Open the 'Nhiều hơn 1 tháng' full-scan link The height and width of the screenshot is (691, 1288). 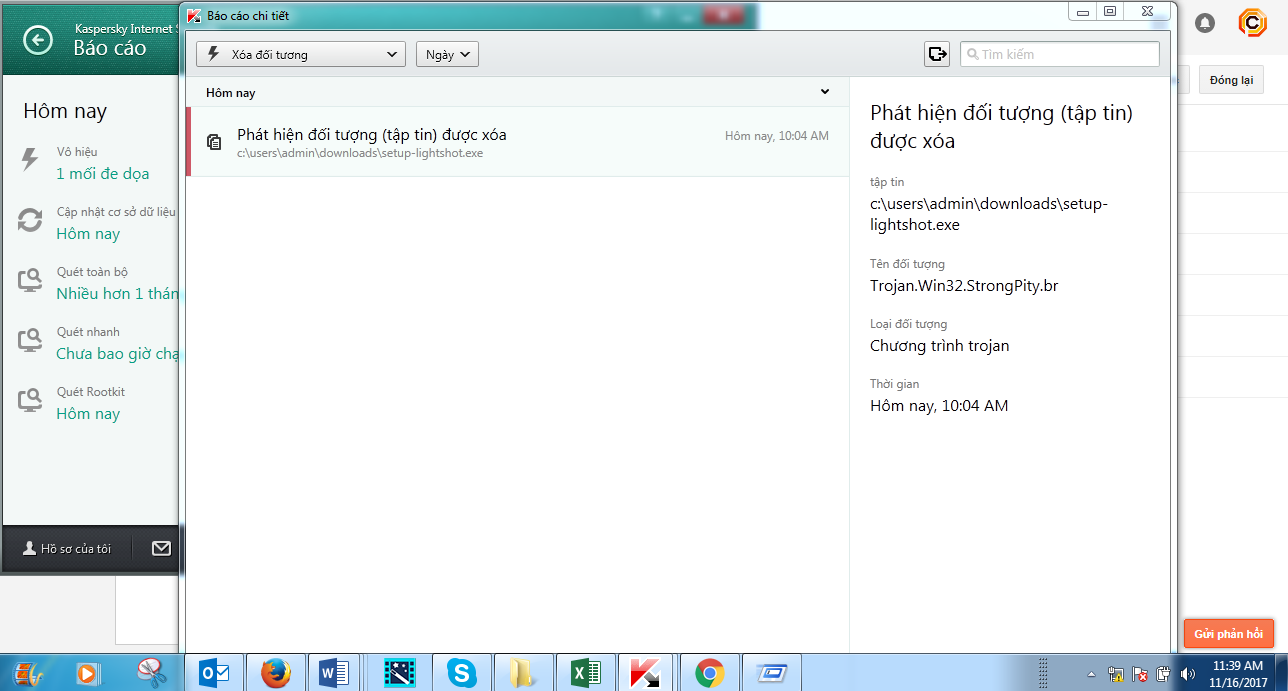click(x=117, y=293)
